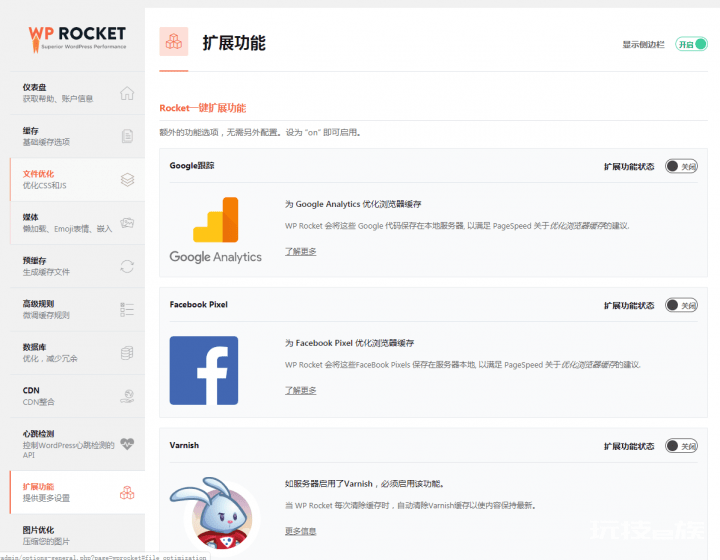Click the Varnish card title
720x560 pixels.
(184, 445)
